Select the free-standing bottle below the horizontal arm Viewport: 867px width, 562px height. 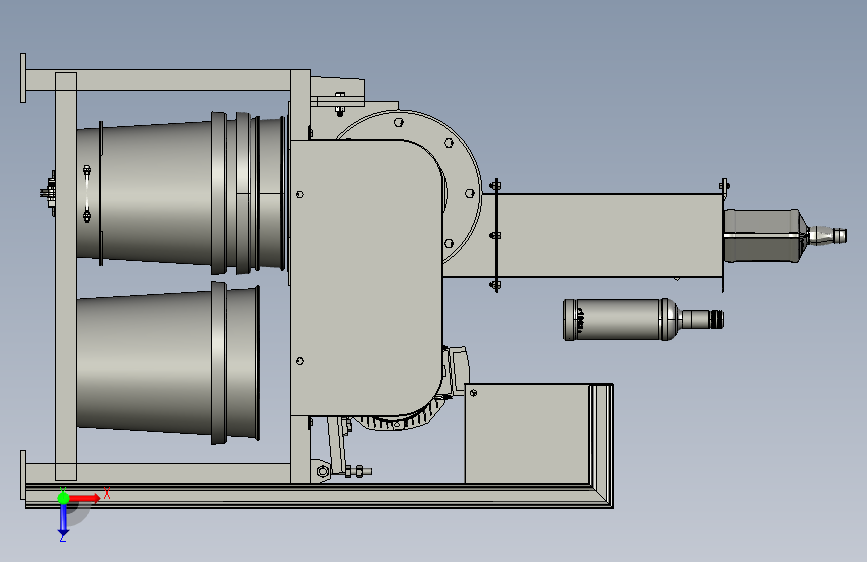click(643, 320)
